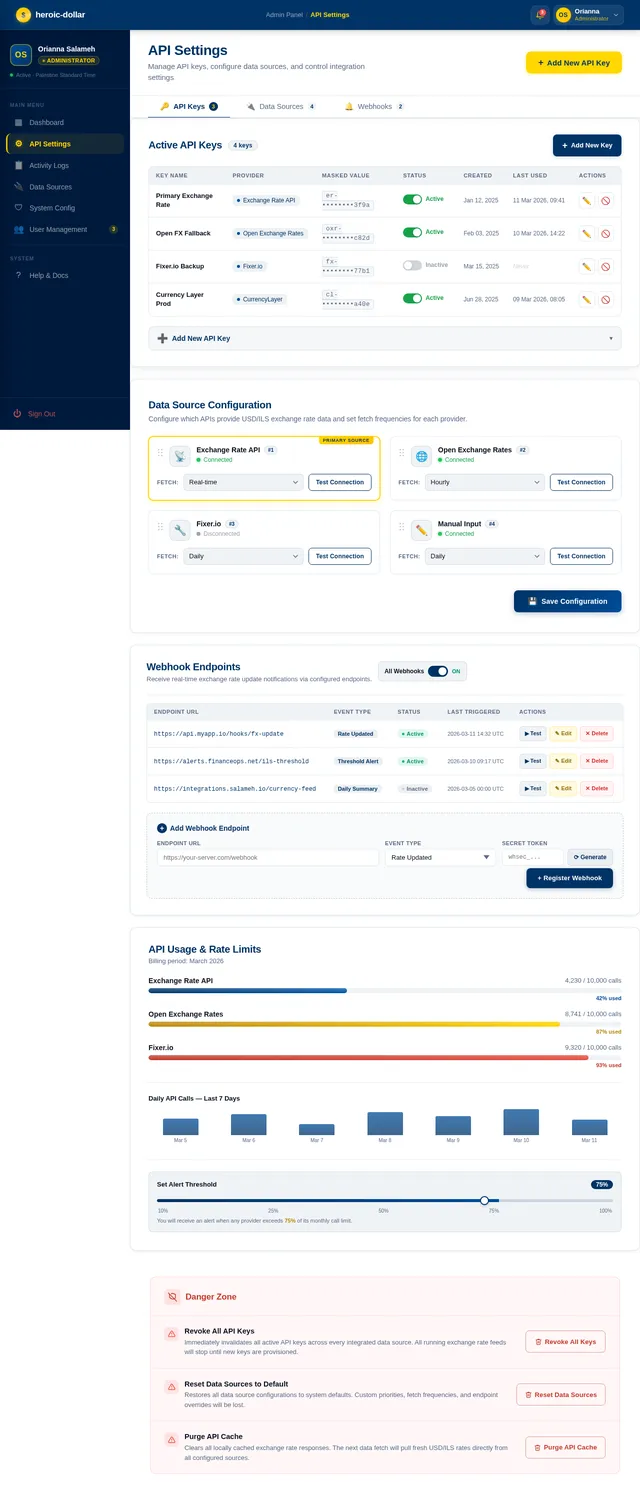Viewport: 640px width, 1490px height.
Task: Click revoke icon for Fixer.io Backup key
Action: point(605,266)
